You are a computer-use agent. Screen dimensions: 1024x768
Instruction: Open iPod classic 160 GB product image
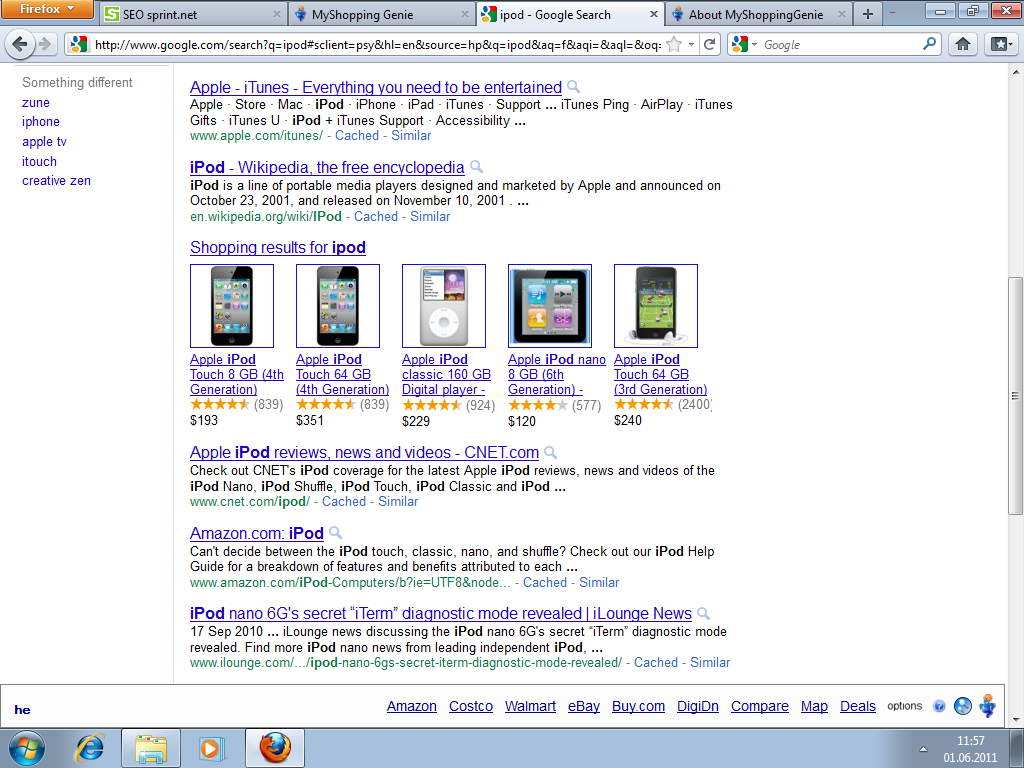pos(444,306)
